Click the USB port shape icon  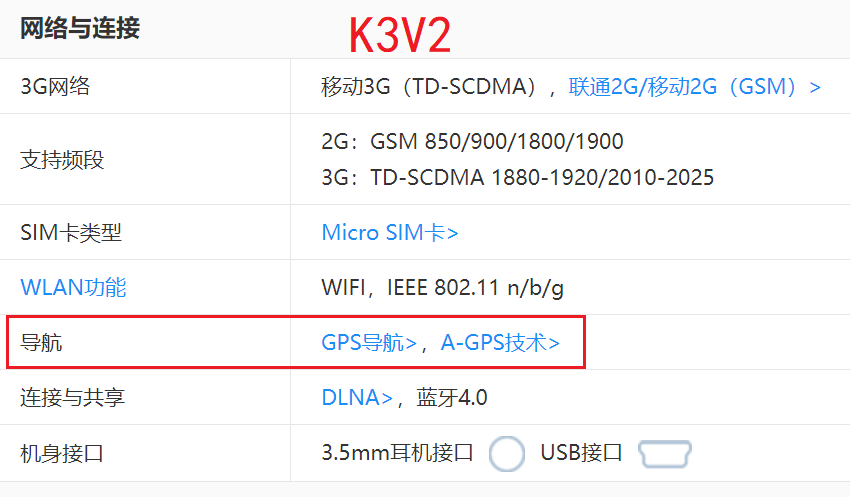665,454
